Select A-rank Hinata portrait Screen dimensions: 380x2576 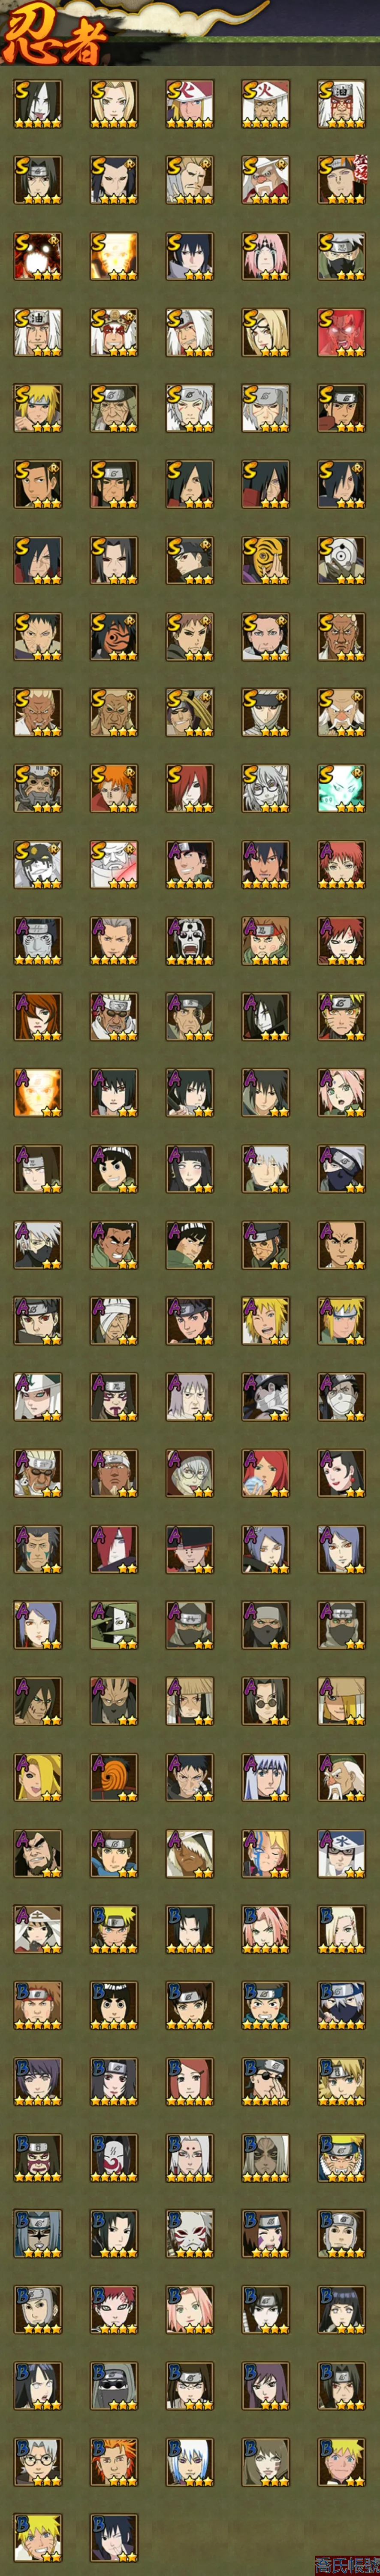point(189,1167)
